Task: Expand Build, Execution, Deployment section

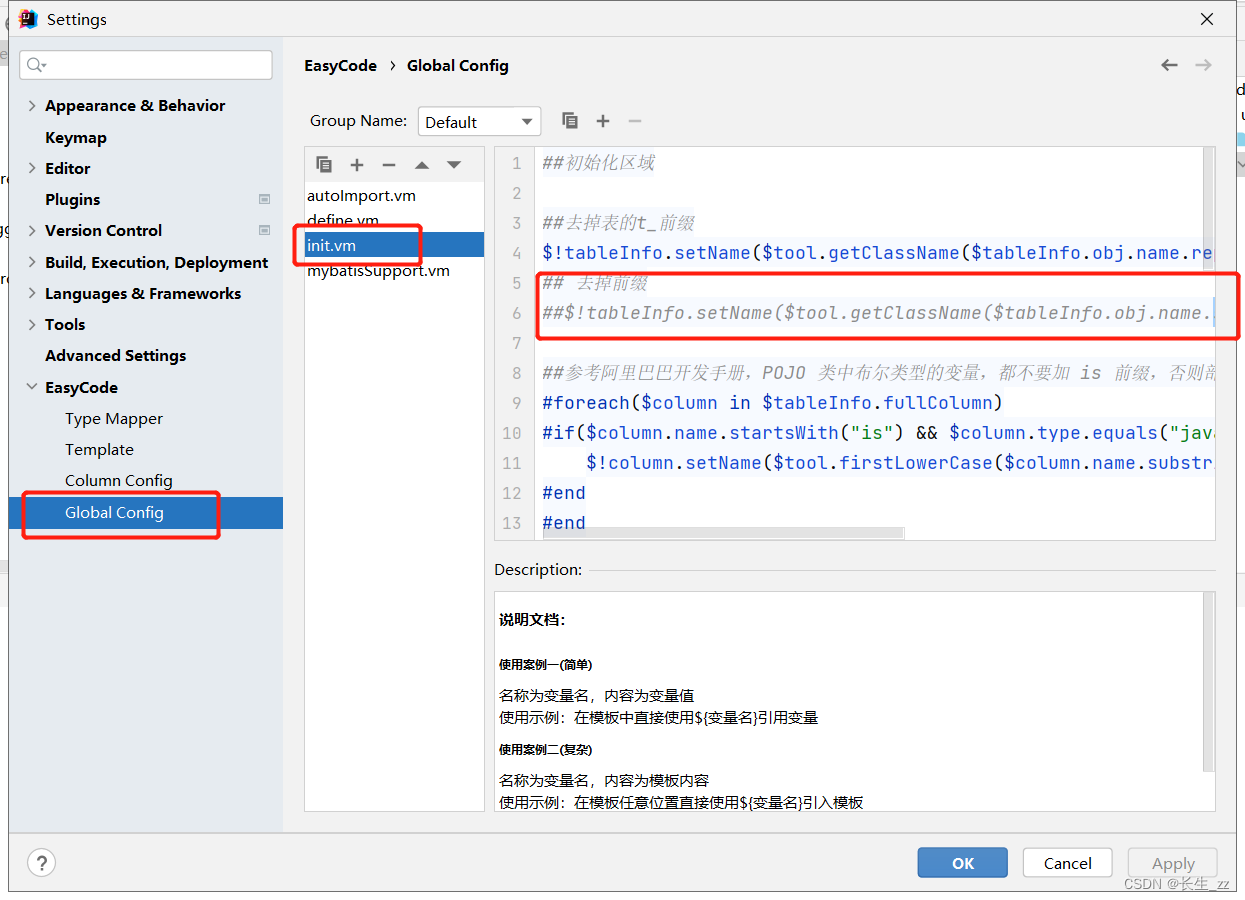Action: [x=32, y=262]
